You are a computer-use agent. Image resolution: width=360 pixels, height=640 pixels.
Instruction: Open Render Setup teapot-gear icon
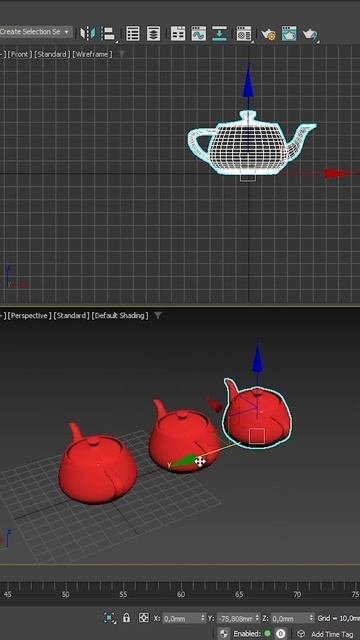269,34
